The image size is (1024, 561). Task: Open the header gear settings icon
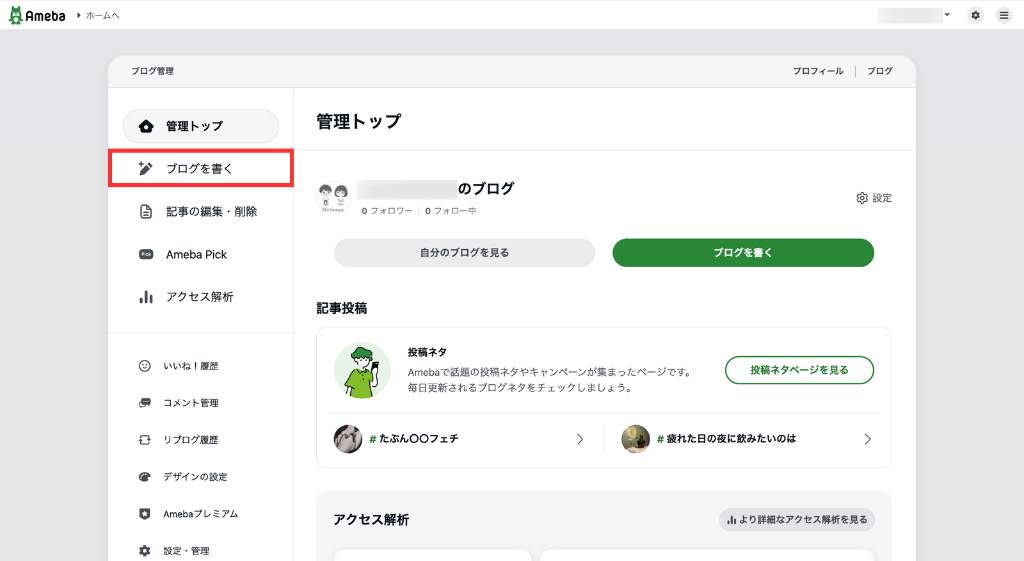click(975, 15)
